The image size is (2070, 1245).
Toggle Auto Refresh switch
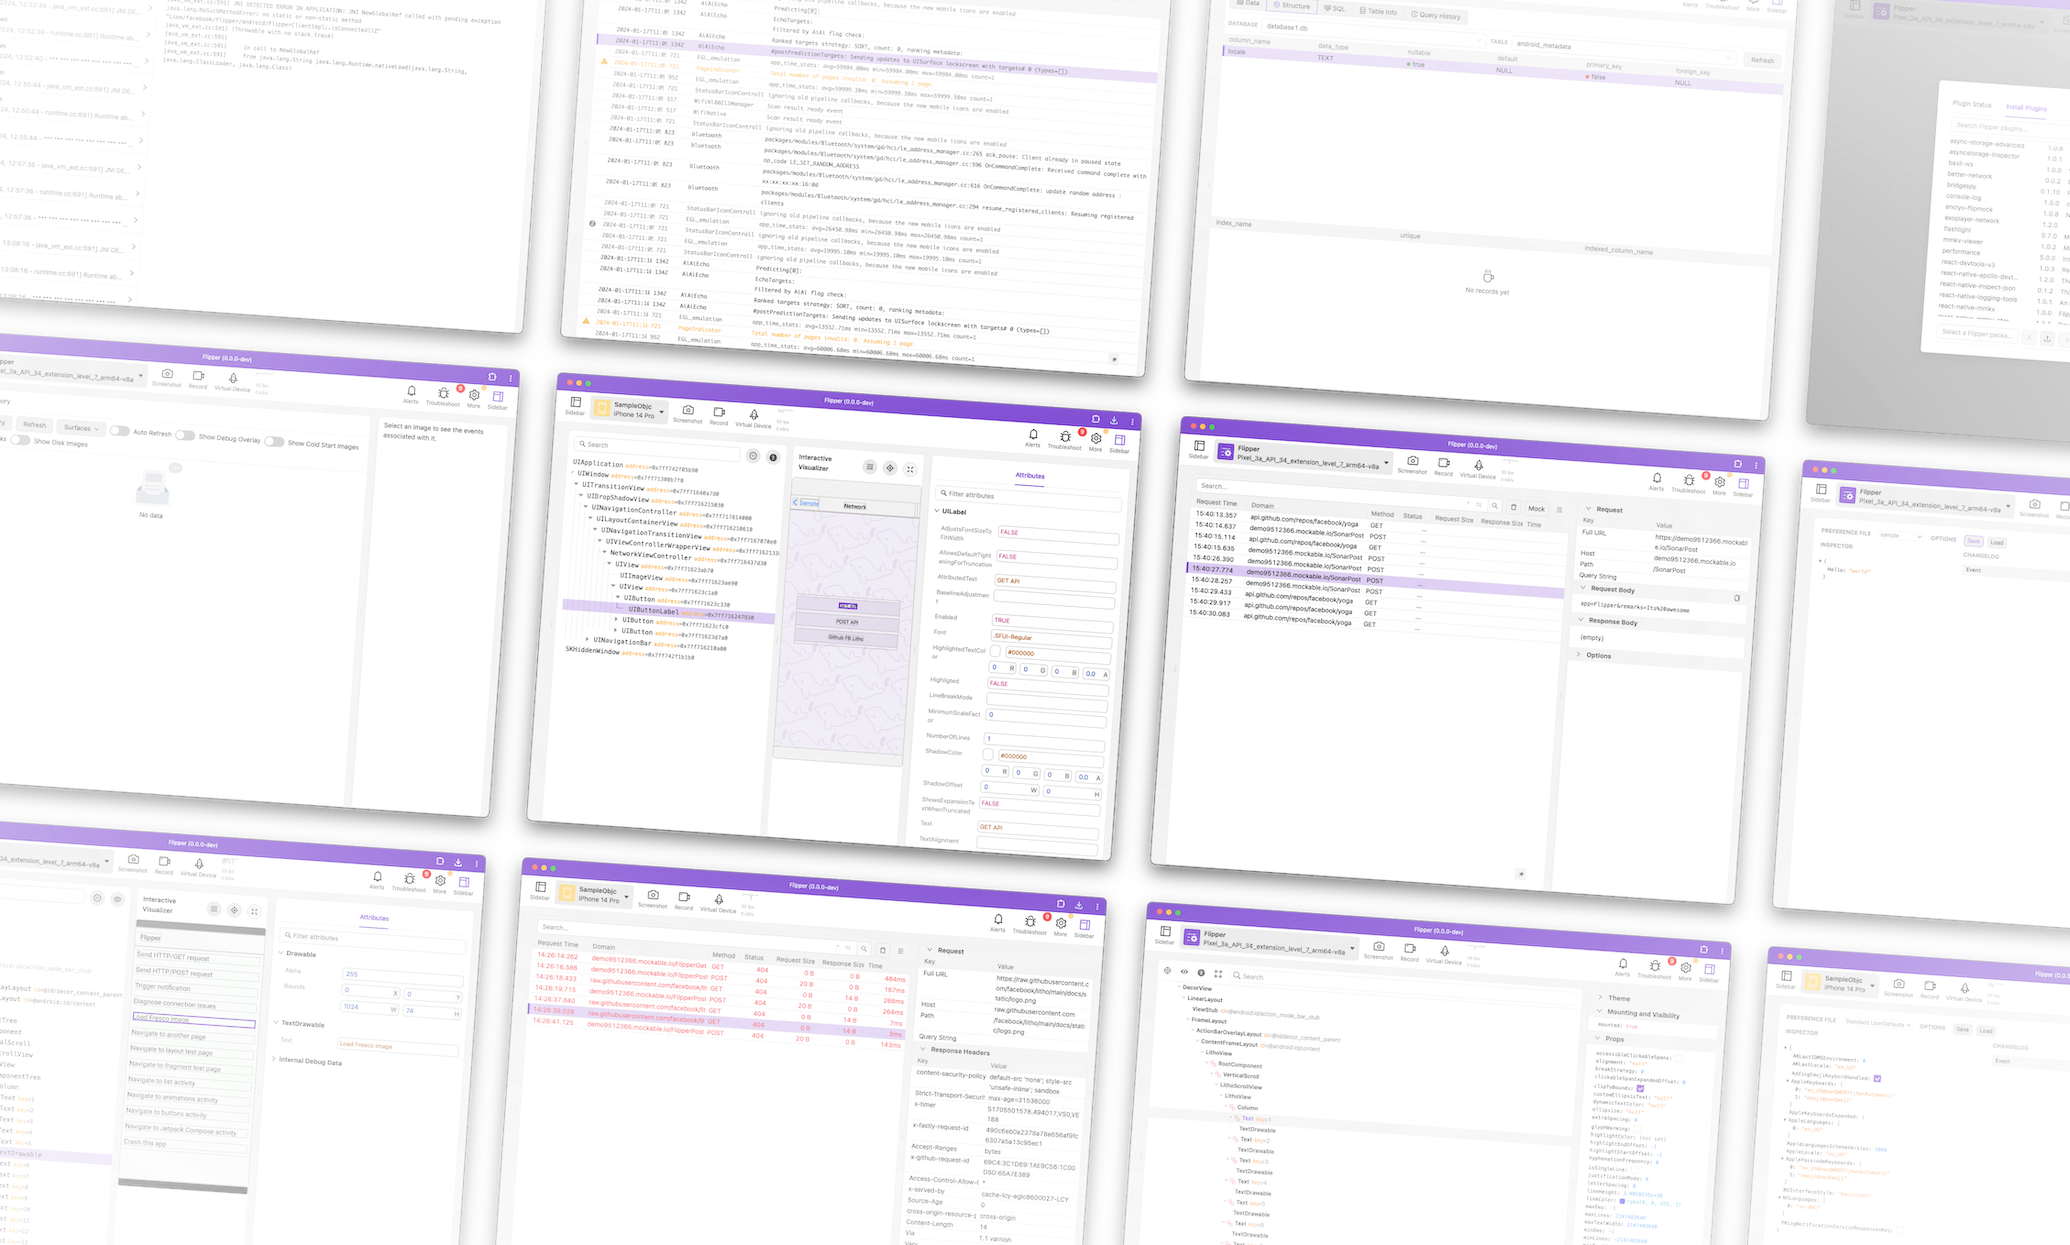pyautogui.click(x=120, y=431)
